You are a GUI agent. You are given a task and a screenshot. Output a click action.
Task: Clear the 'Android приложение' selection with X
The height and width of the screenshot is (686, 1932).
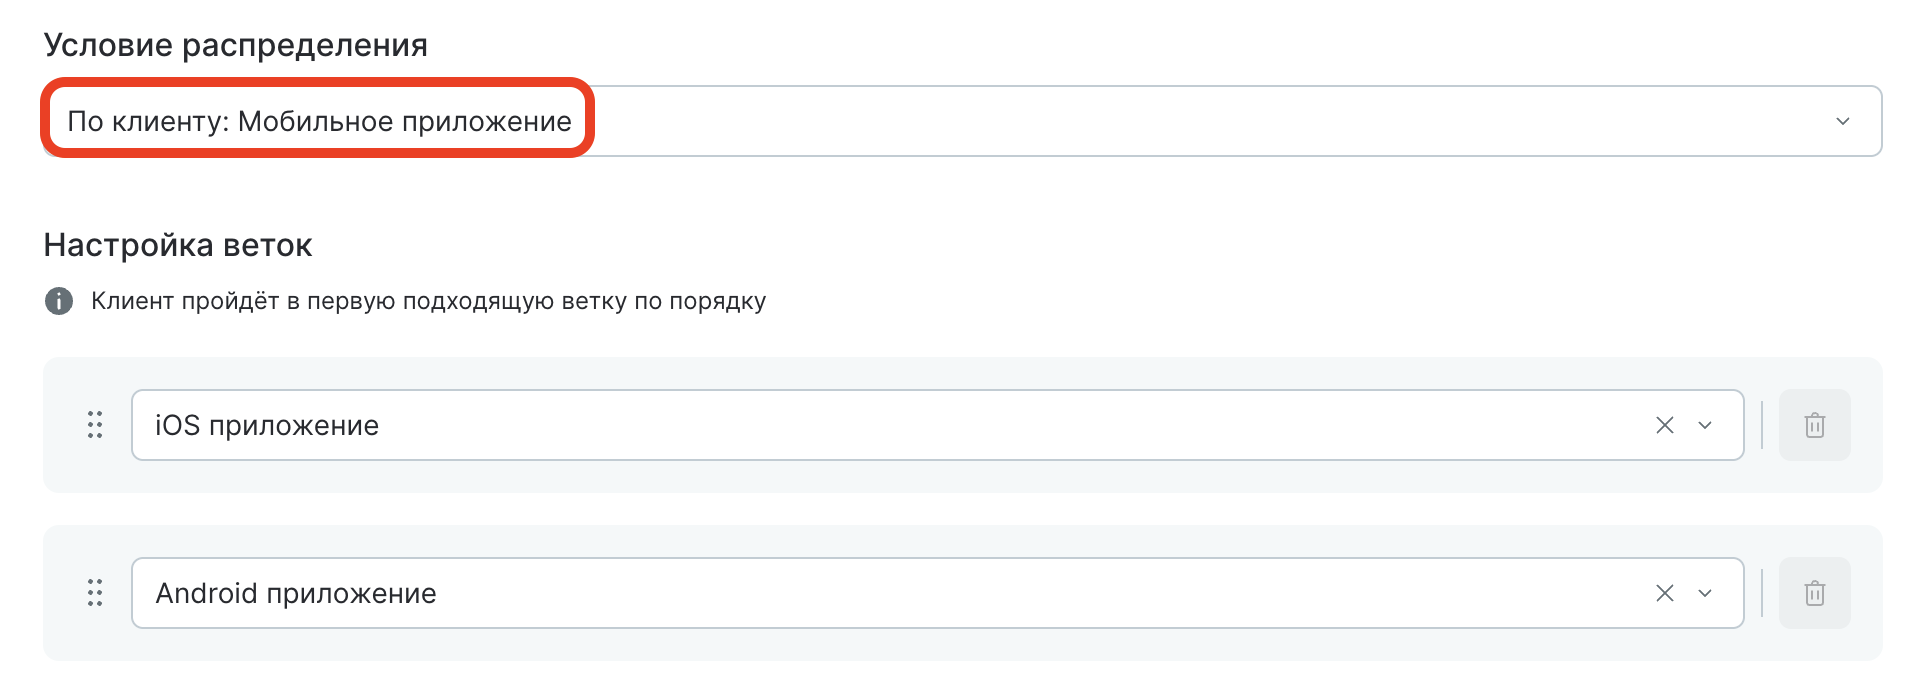click(1664, 593)
